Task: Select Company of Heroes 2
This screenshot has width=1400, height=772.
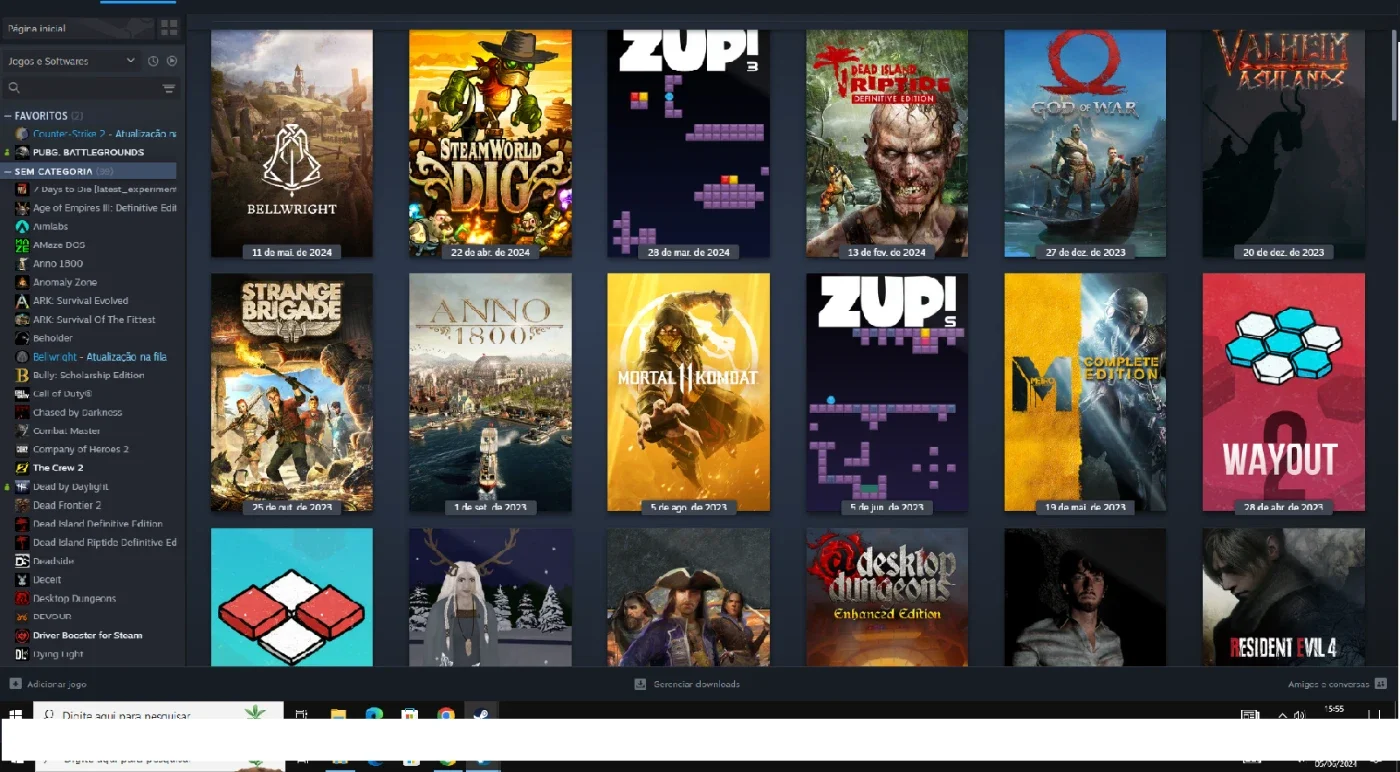Action: 81,449
